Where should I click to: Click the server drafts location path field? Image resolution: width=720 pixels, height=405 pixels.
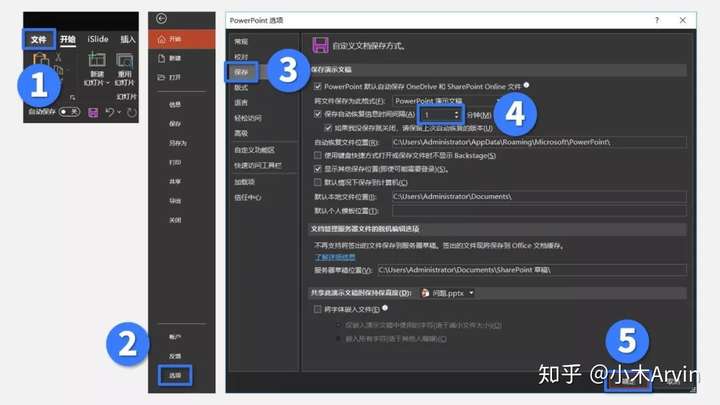[532, 270]
